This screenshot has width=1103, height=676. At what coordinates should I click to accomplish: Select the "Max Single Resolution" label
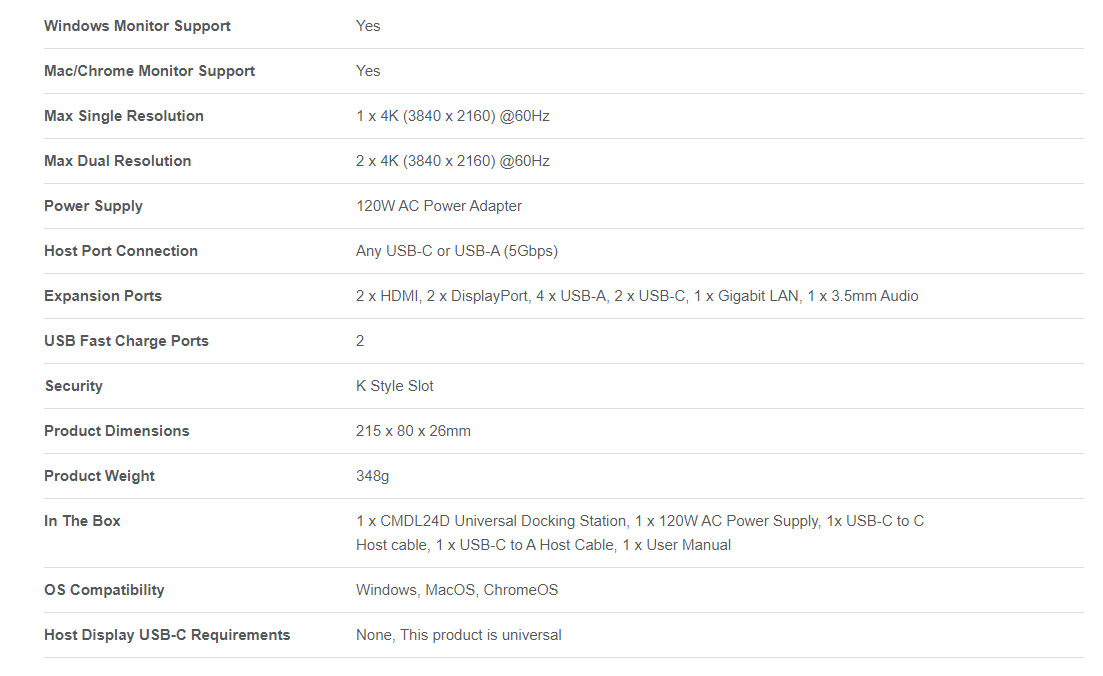(x=124, y=116)
